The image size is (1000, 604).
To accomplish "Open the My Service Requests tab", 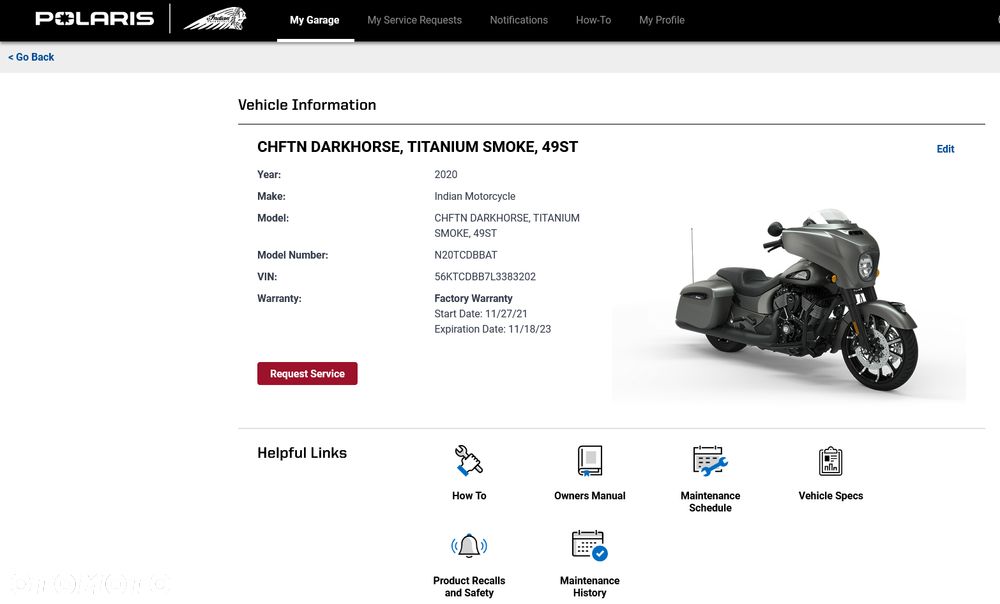I will point(415,20).
